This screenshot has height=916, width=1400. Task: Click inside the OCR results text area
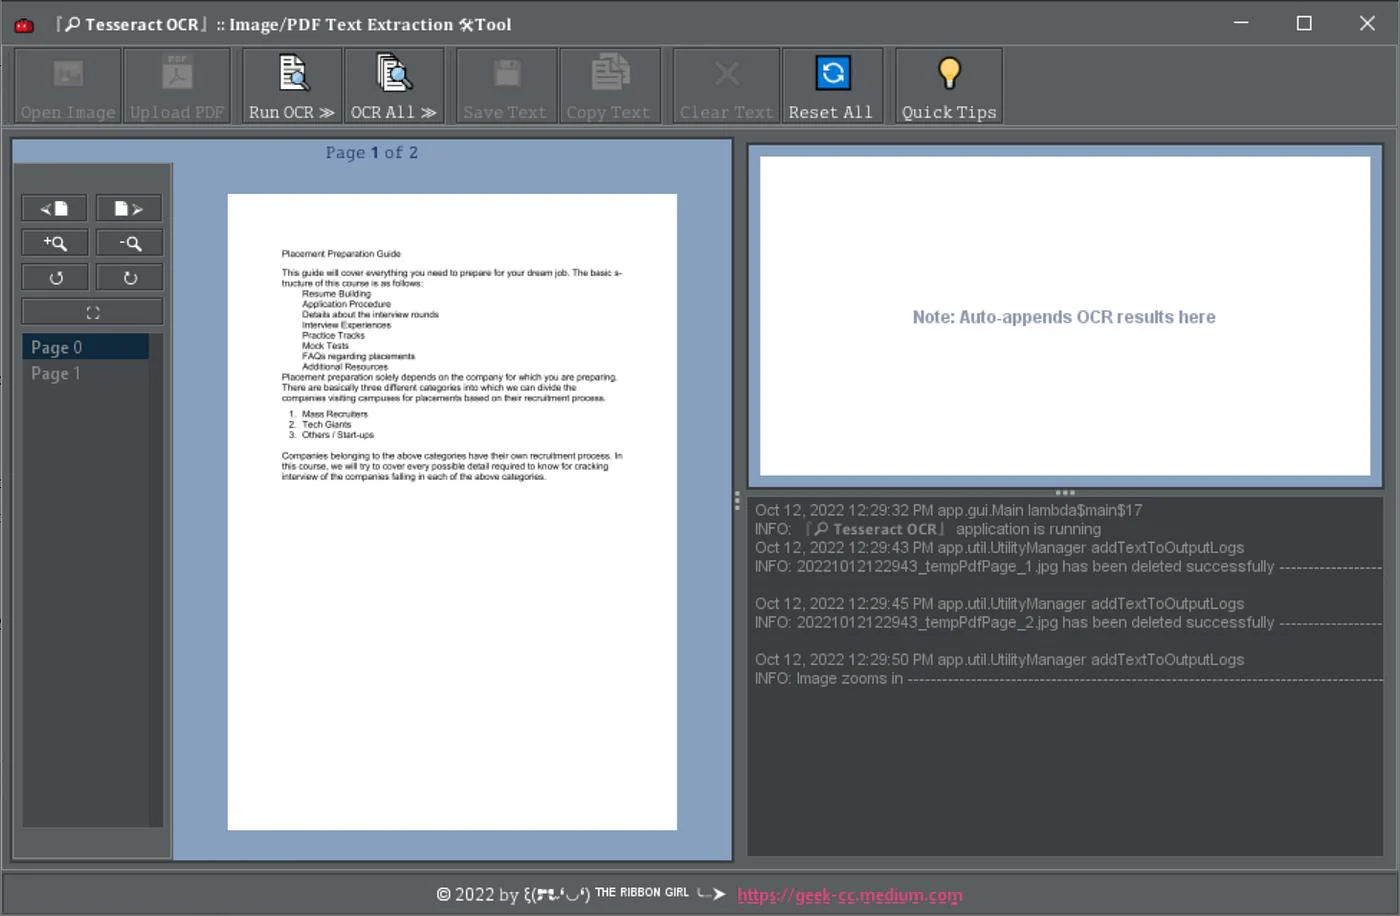[1065, 316]
